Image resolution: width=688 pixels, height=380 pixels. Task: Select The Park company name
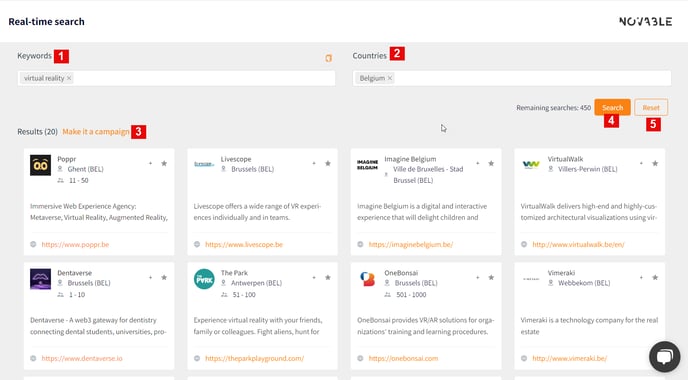234,273
